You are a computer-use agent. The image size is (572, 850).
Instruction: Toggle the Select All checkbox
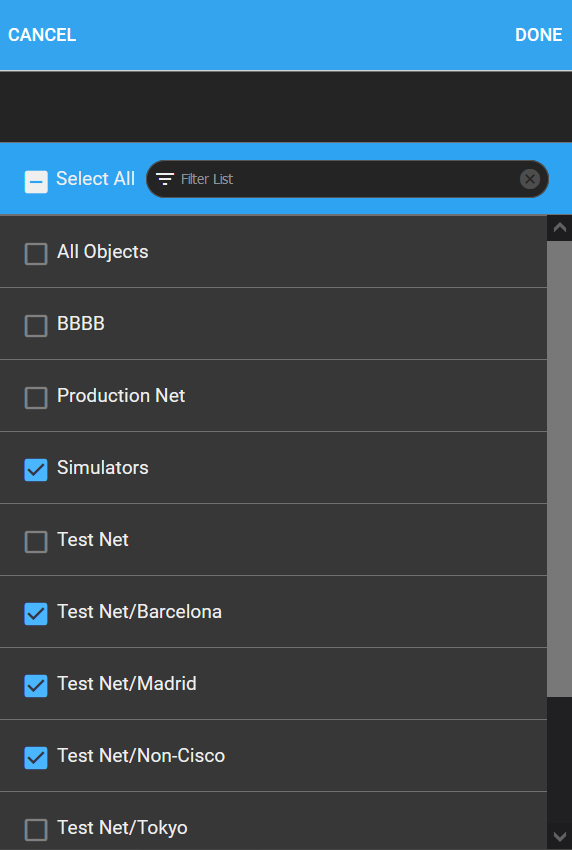coord(36,182)
